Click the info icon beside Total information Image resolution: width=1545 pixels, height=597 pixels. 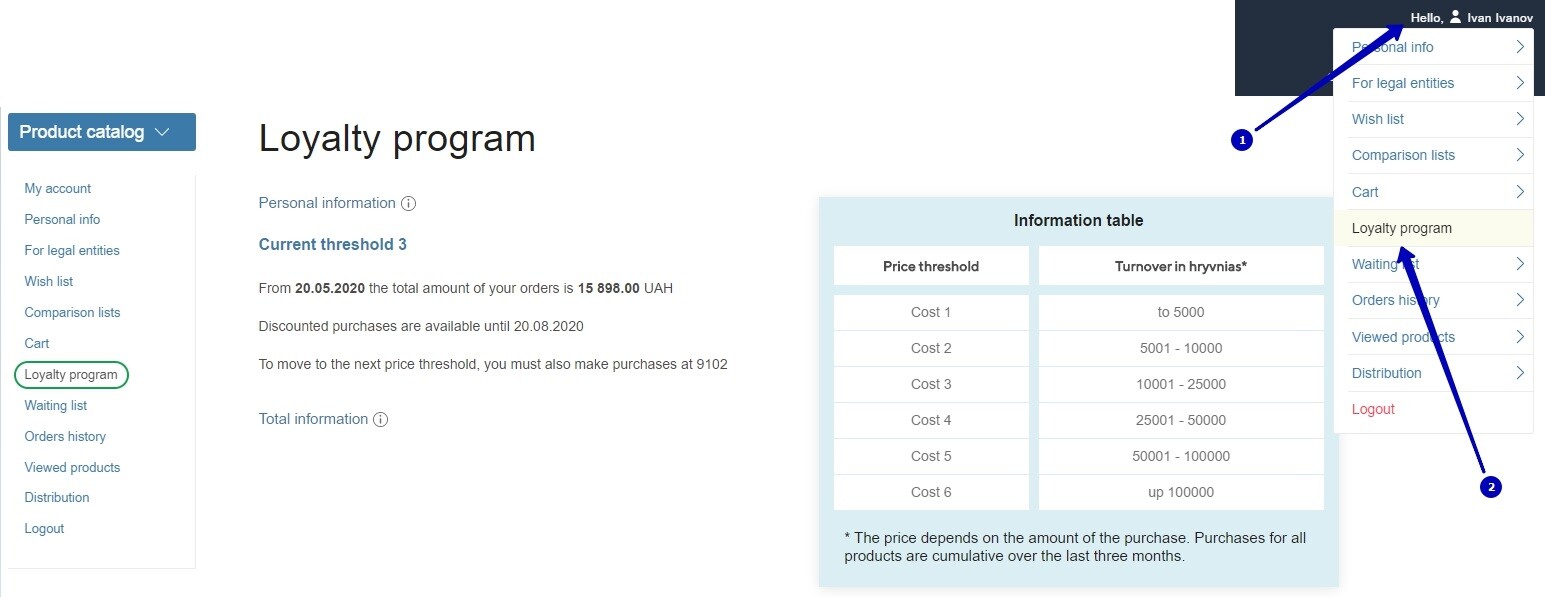click(x=380, y=420)
